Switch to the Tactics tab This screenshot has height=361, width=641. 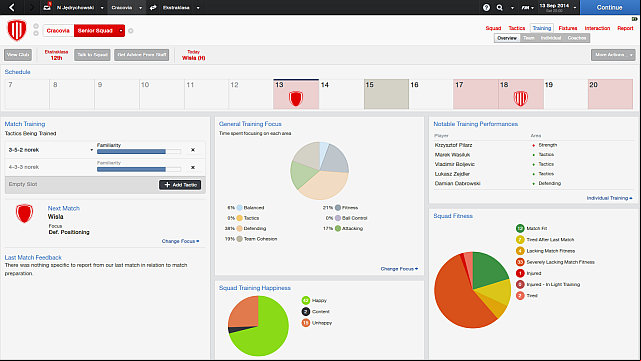point(517,28)
